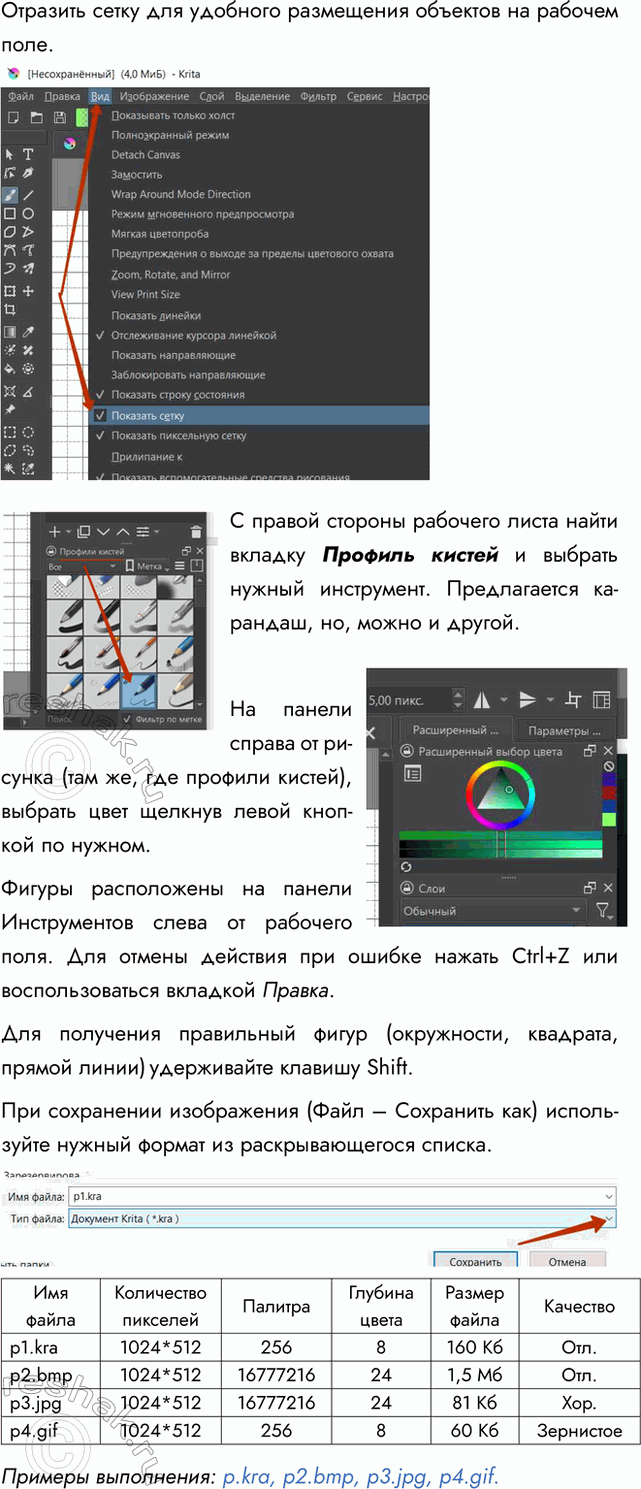Click the Duplicate layer icon

point(84,531)
